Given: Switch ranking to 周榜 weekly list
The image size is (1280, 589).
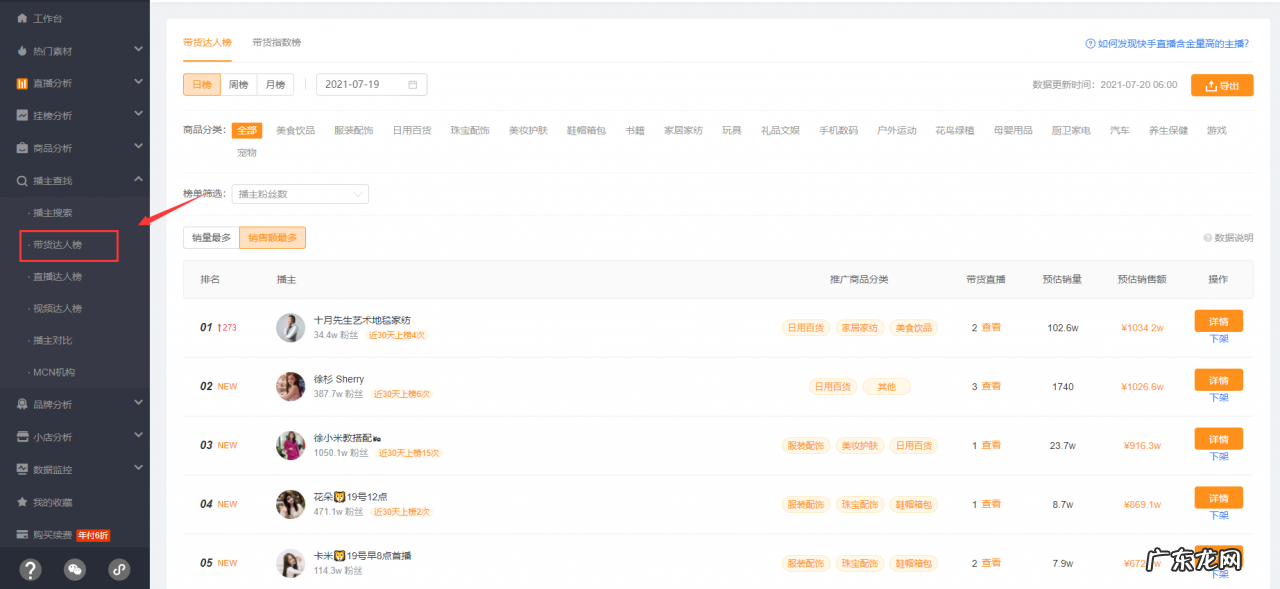Looking at the screenshot, I should (238, 85).
